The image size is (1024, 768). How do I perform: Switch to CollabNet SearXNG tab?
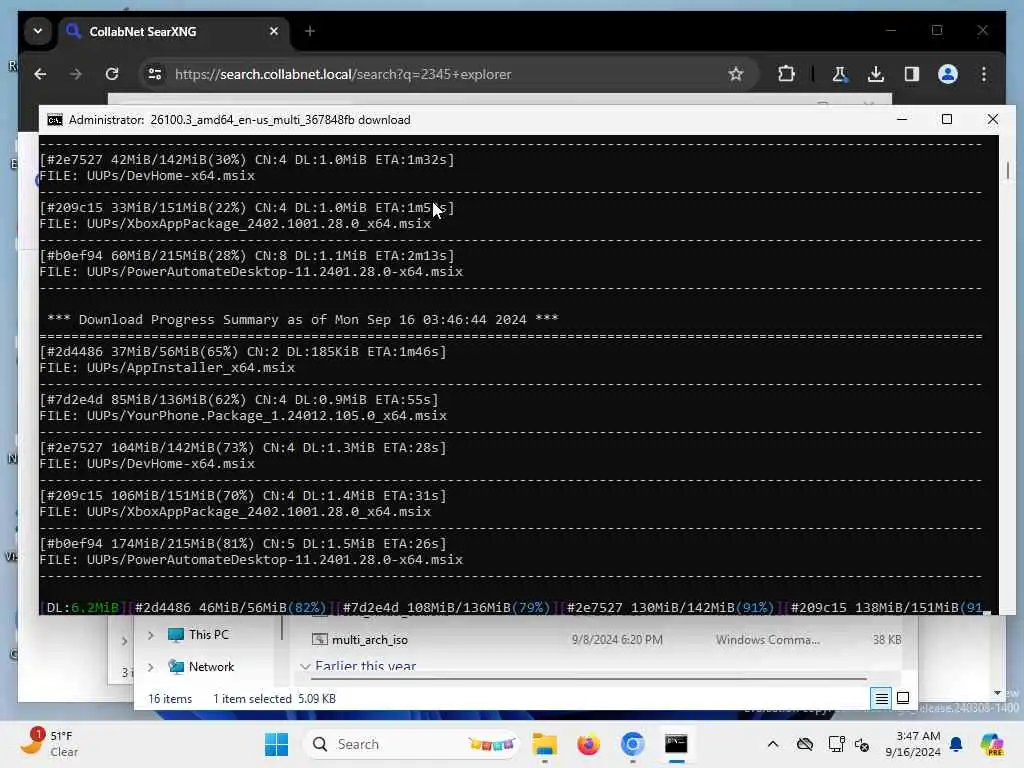[174, 31]
